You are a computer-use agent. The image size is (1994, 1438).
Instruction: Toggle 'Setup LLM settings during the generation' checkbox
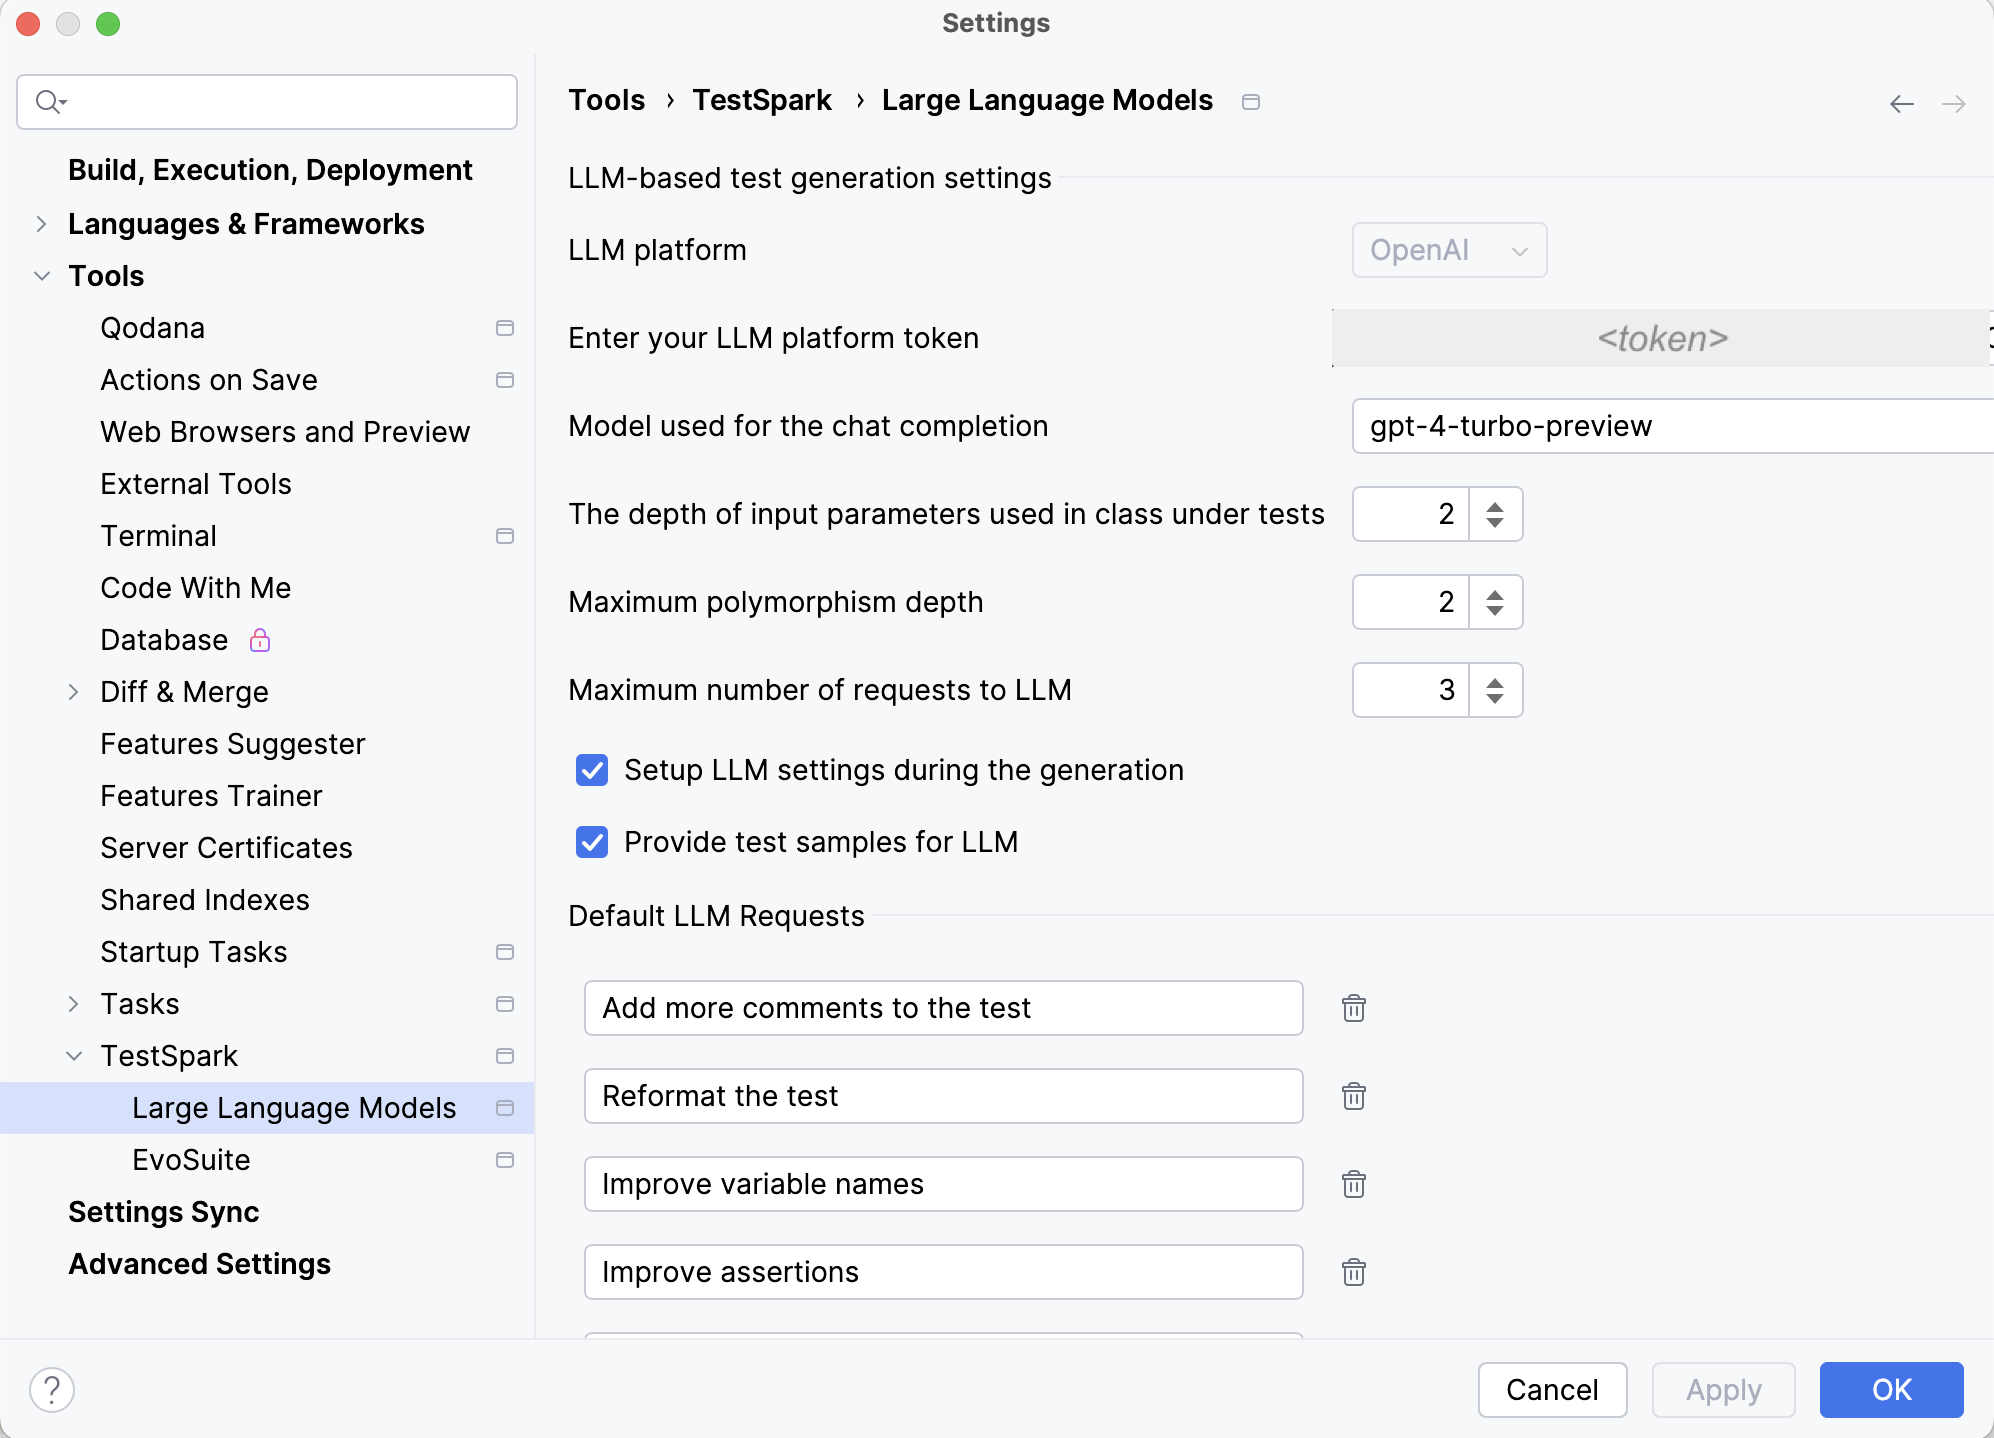click(591, 769)
